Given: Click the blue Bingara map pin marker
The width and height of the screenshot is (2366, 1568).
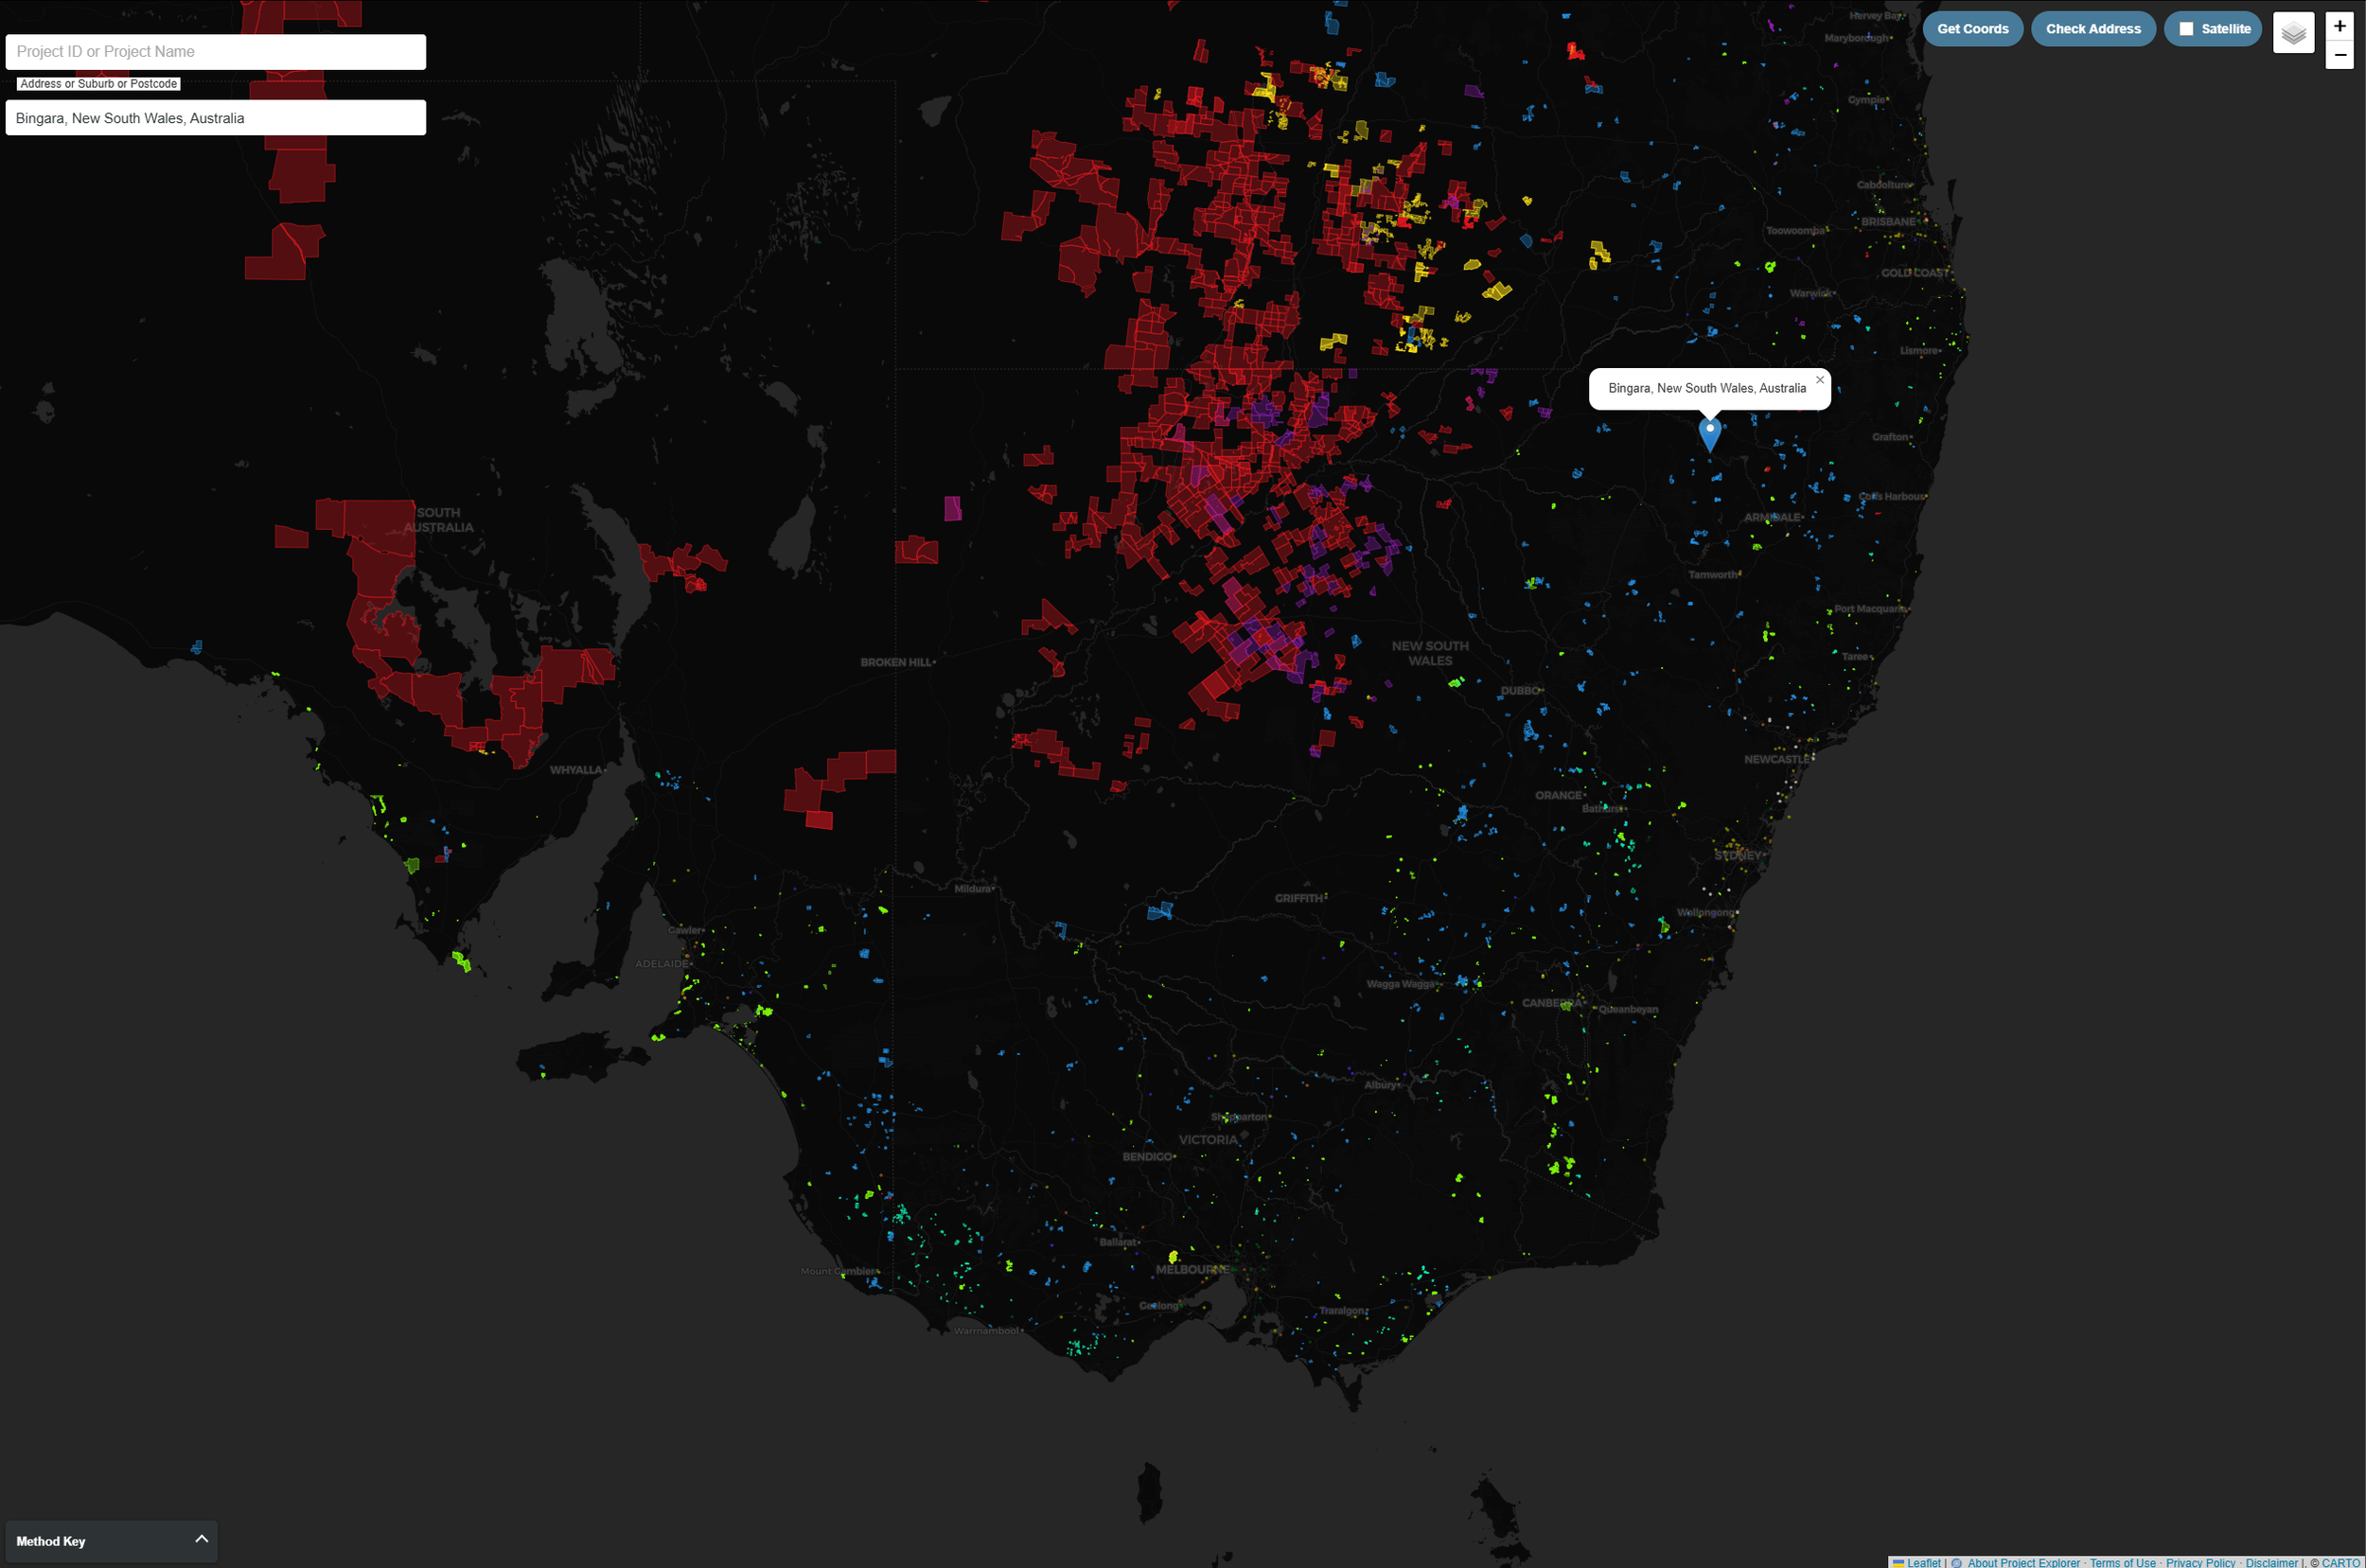Looking at the screenshot, I should coord(1709,433).
